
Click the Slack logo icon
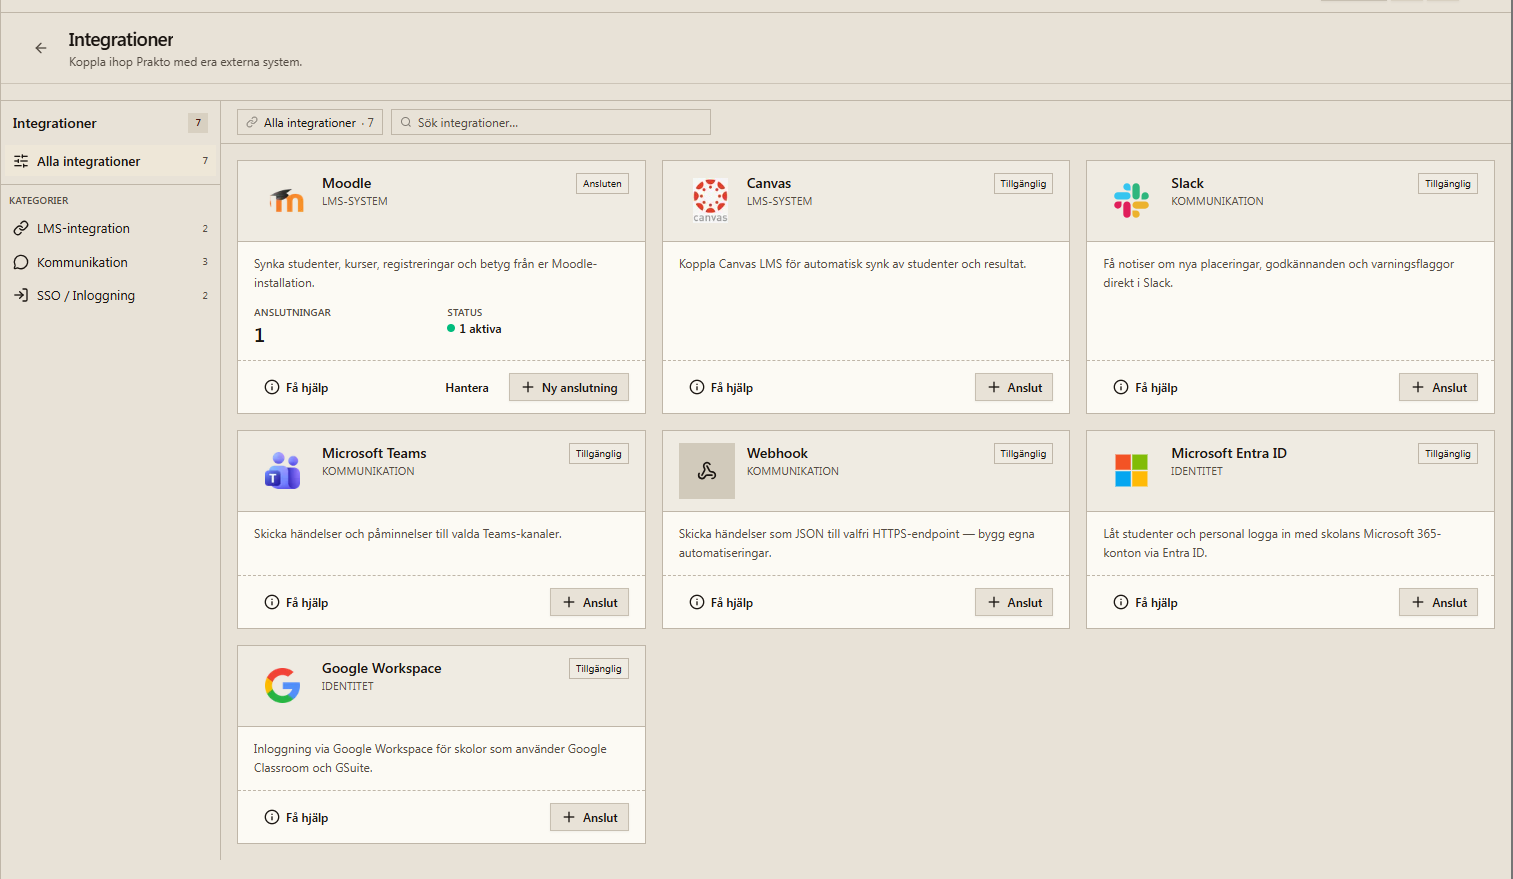click(x=1132, y=200)
